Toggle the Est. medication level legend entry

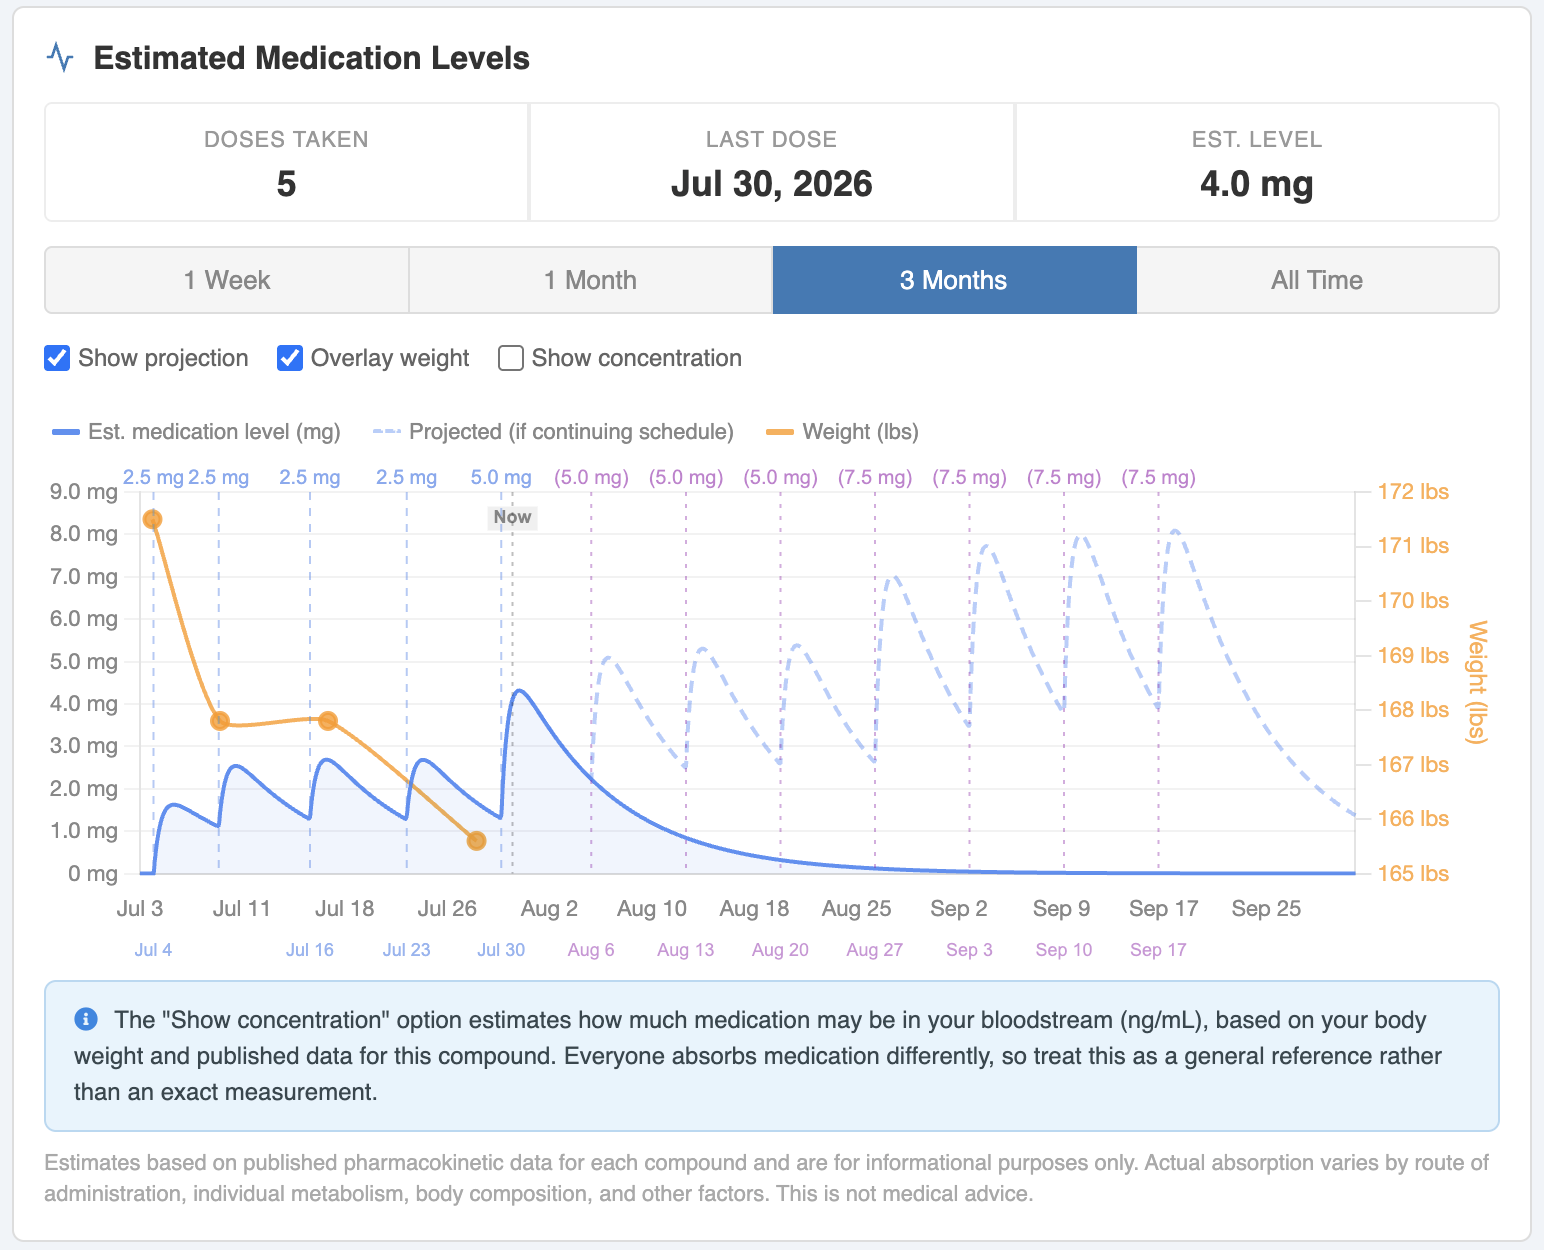(x=196, y=432)
